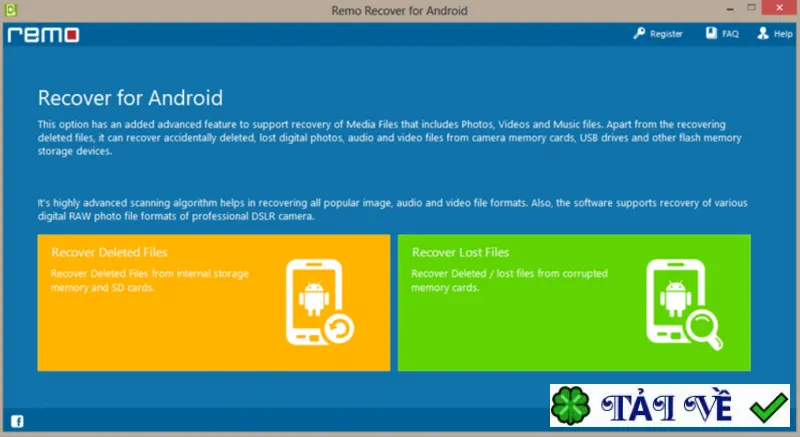The width and height of the screenshot is (800, 437).
Task: Click the Help person icon
Action: [x=763, y=33]
